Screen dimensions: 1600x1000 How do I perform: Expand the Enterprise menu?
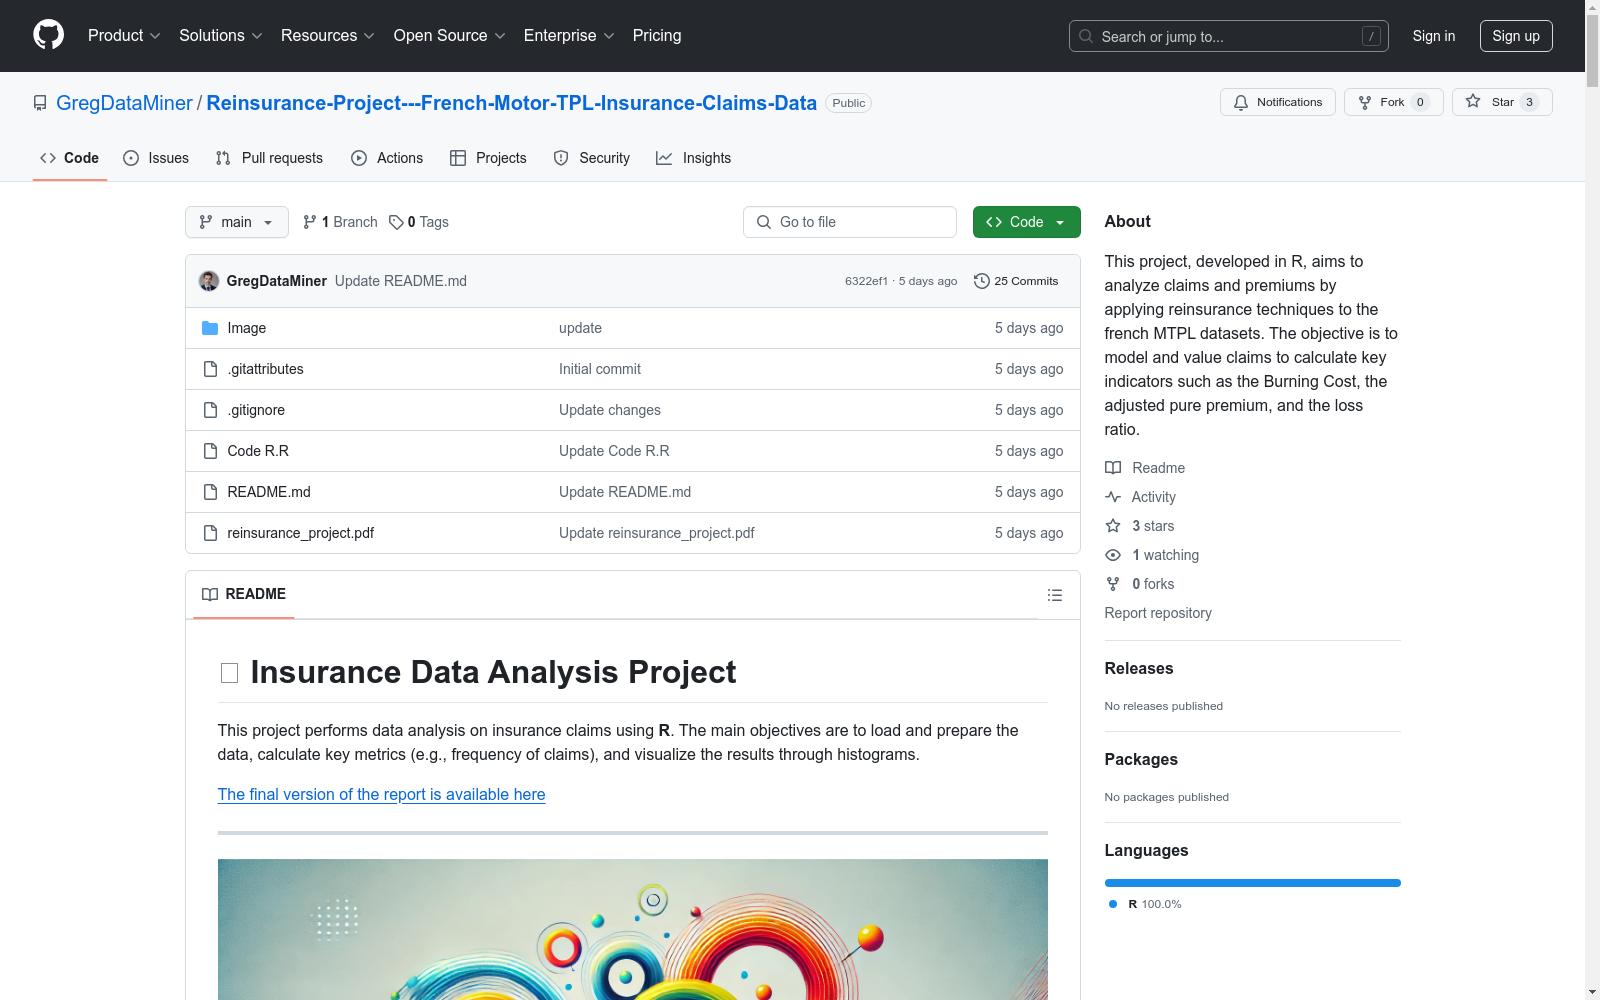coord(569,36)
